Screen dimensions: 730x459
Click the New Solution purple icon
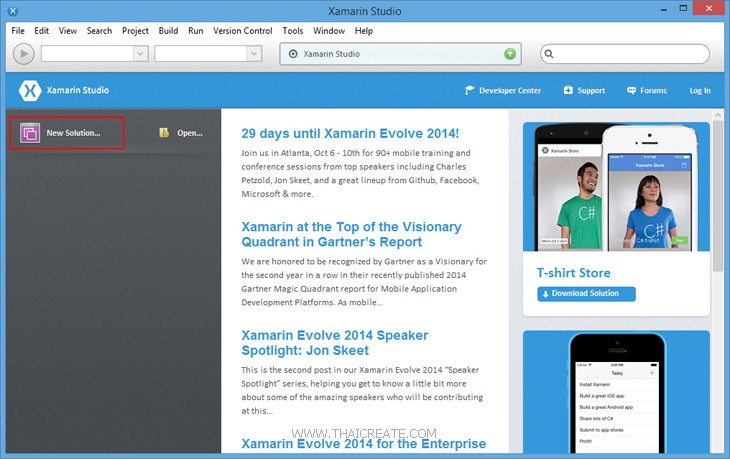point(30,133)
